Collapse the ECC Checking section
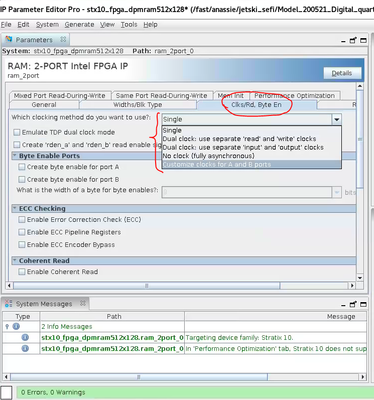374x400 pixels. (x=15, y=209)
